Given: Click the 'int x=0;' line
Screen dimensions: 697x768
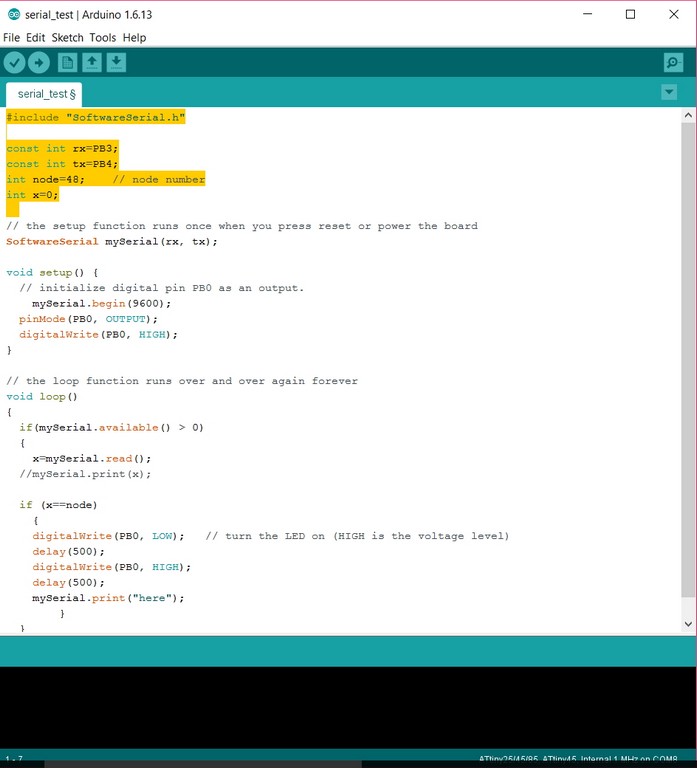Looking at the screenshot, I should tap(32, 195).
